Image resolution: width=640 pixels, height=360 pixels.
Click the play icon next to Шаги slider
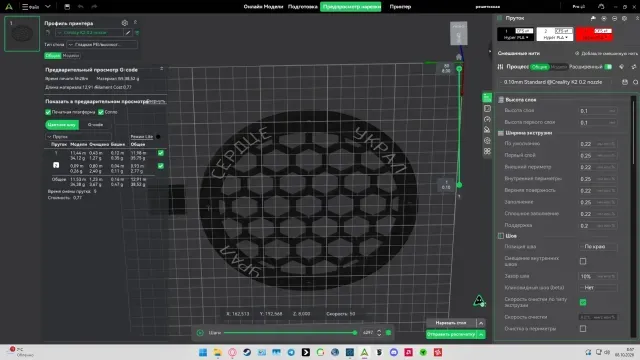coord(200,333)
